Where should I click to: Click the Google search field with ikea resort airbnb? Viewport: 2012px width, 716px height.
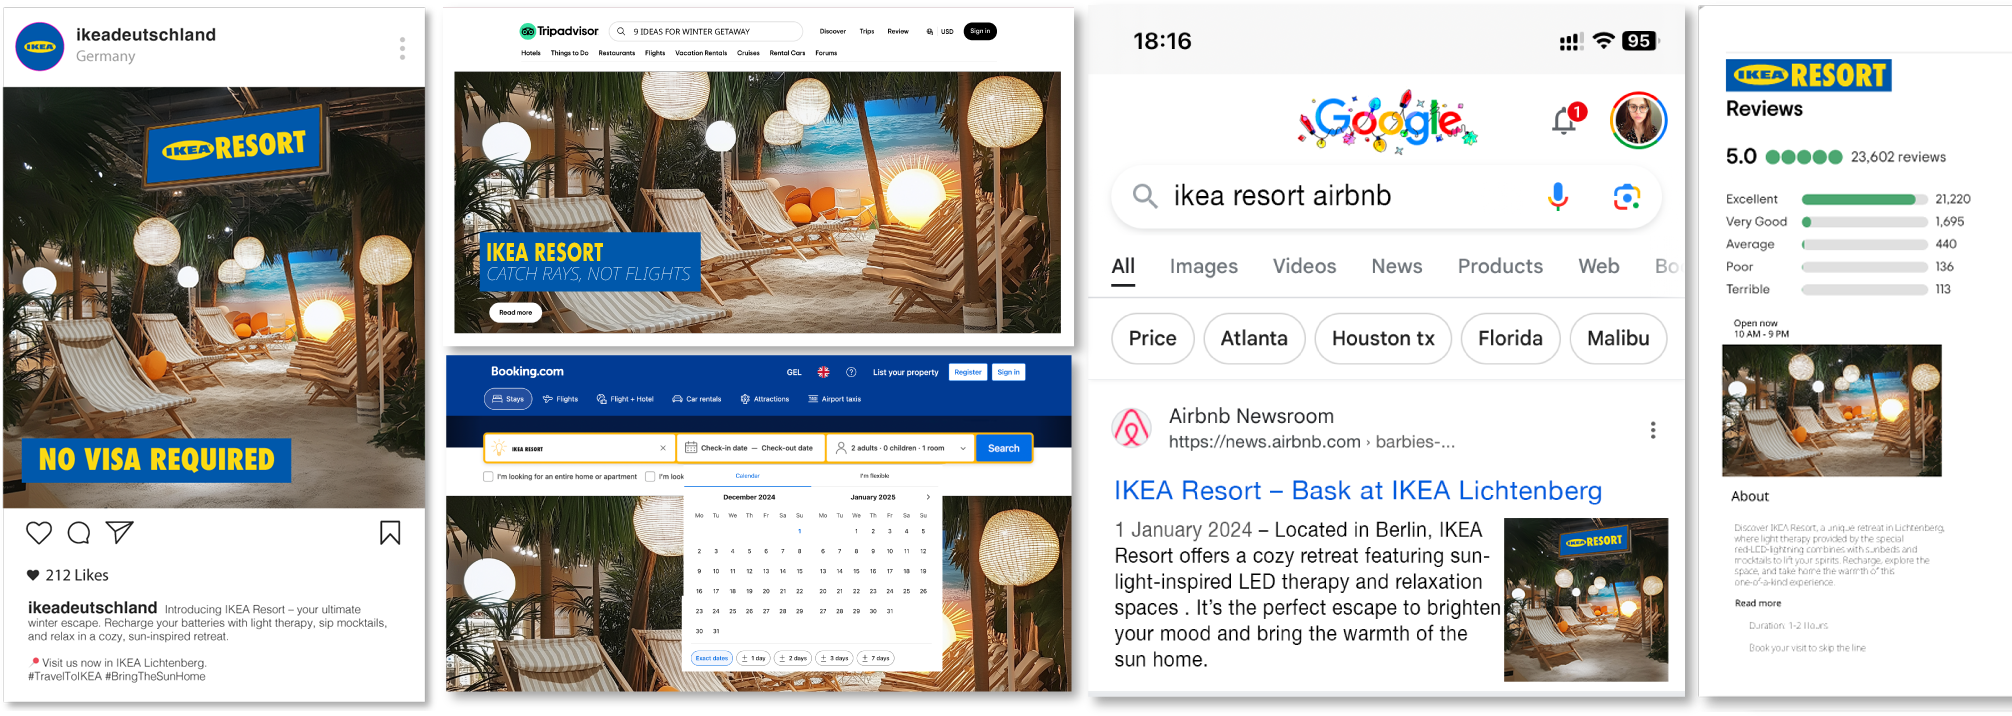[x=1386, y=196]
